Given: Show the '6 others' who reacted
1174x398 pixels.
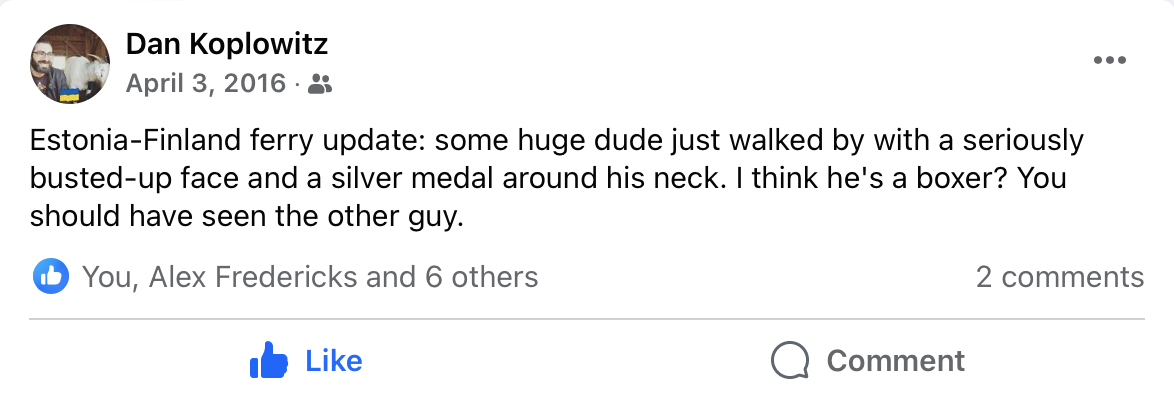Looking at the screenshot, I should coord(481,277).
